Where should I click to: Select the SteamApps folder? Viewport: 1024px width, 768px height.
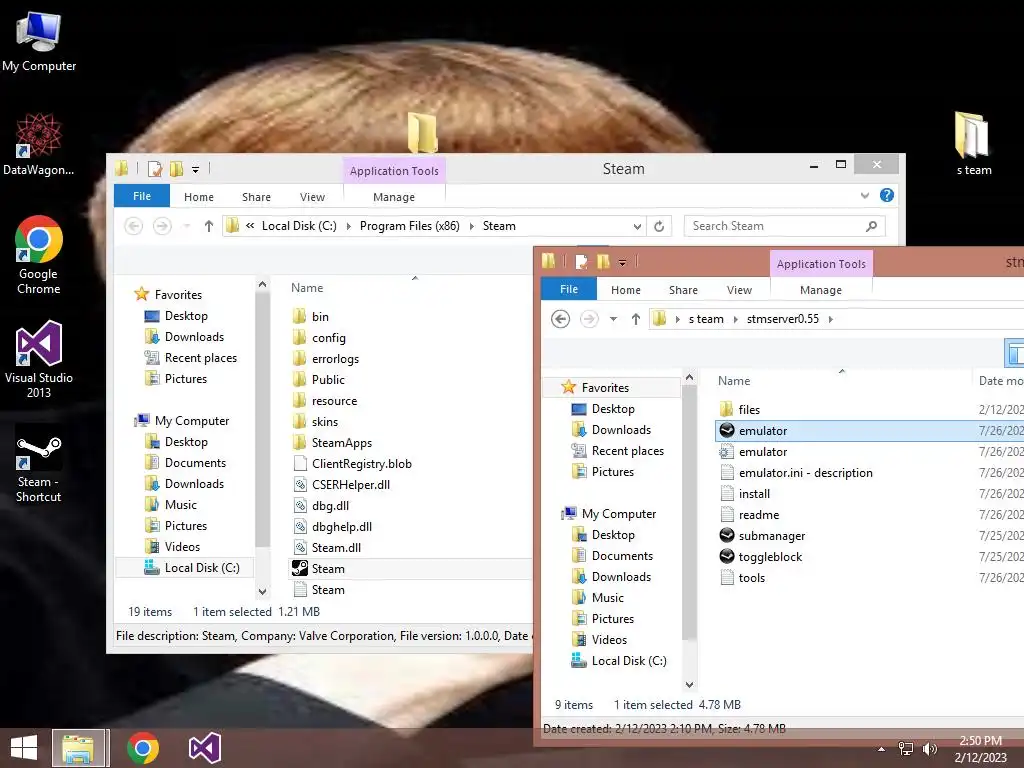click(x=341, y=443)
